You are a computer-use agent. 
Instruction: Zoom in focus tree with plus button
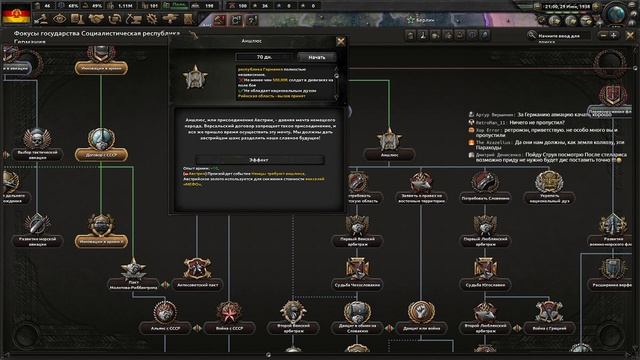tap(613, 36)
